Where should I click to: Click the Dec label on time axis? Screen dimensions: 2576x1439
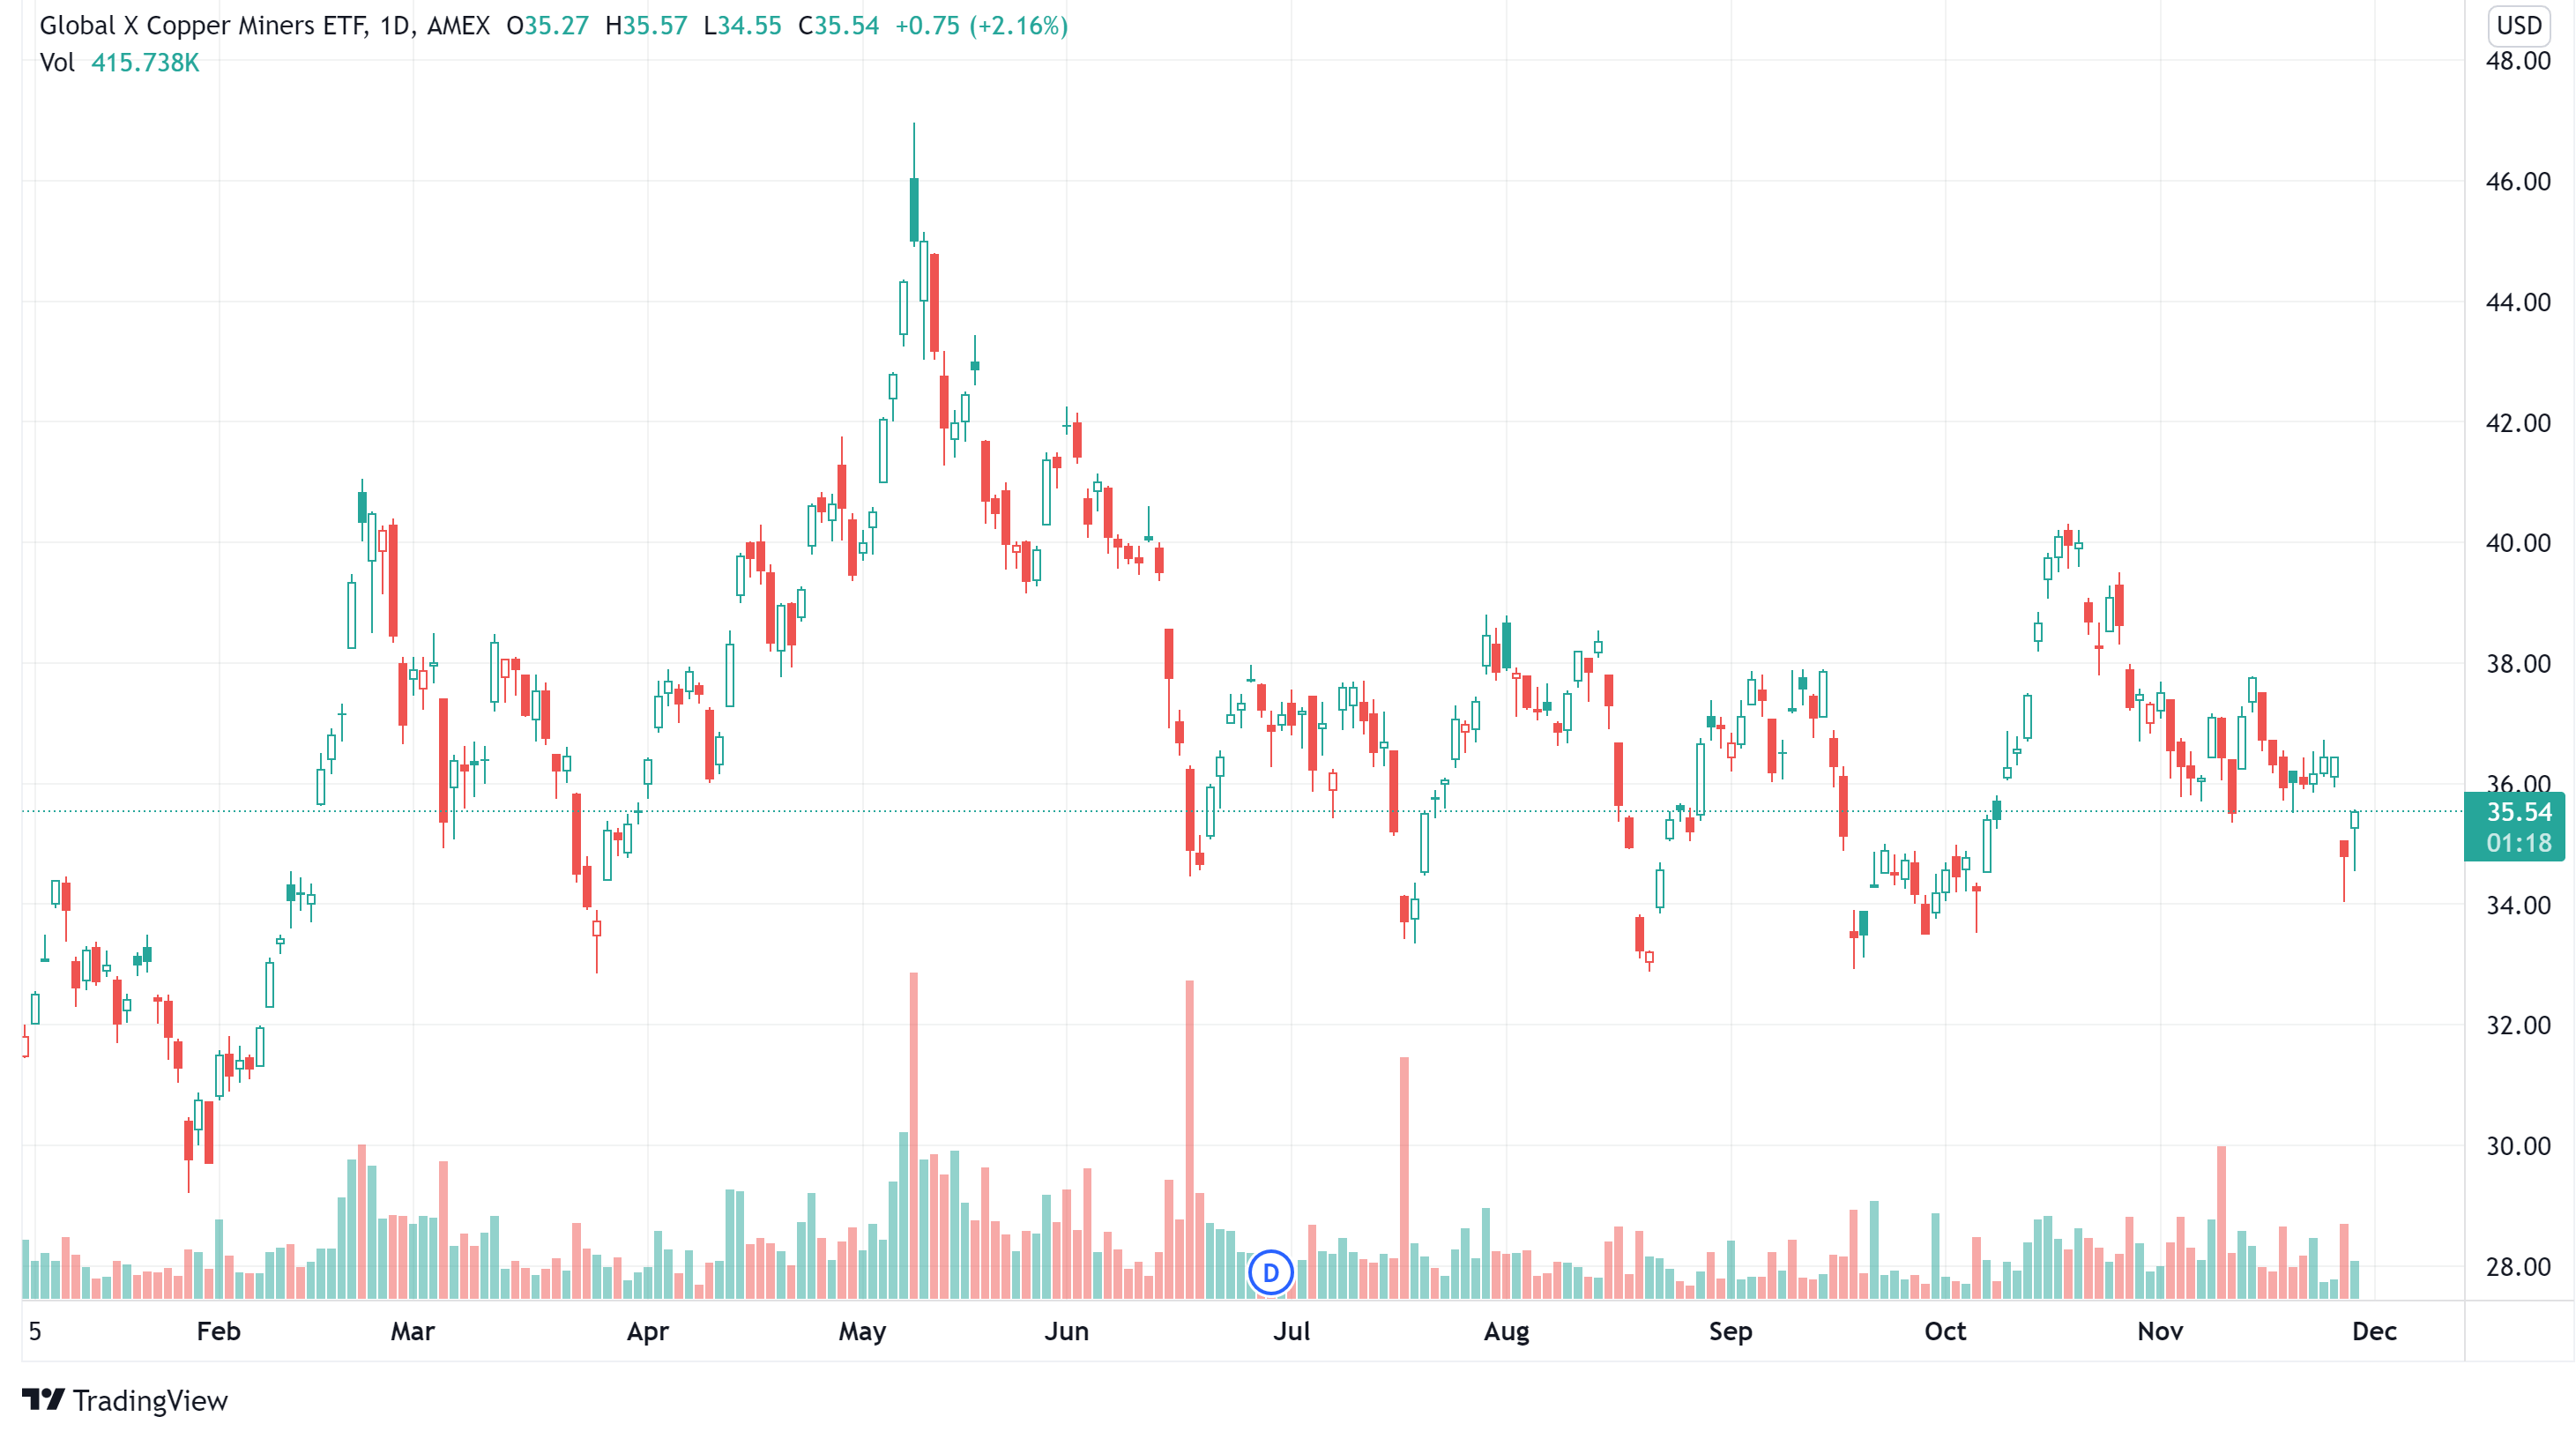coord(2375,1331)
